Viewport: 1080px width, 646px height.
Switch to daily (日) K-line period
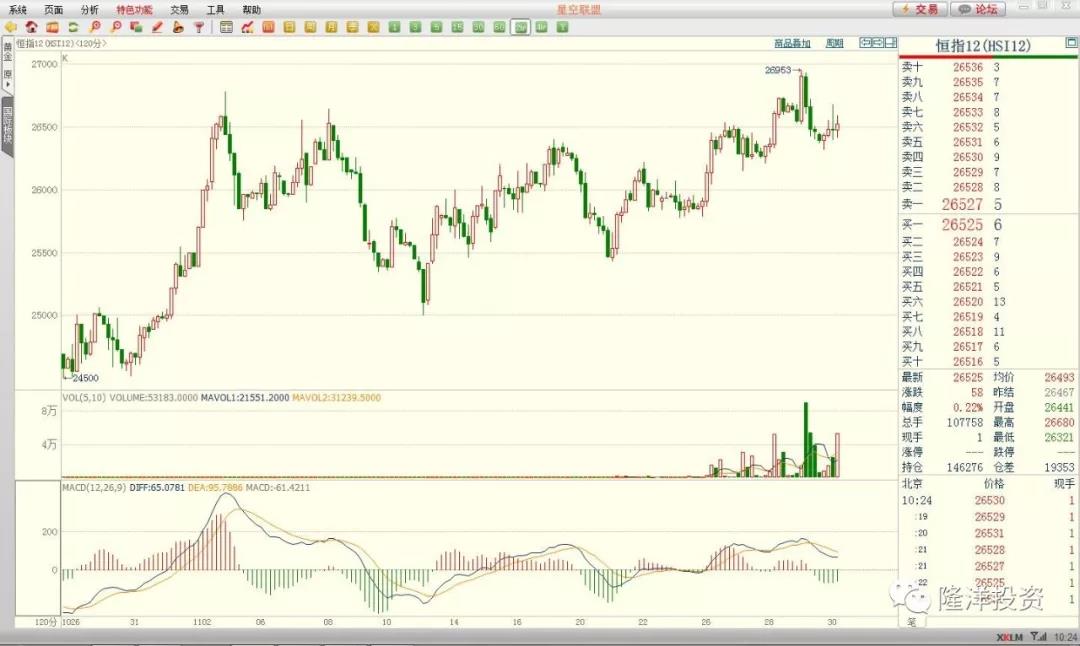pyautogui.click(x=289, y=28)
